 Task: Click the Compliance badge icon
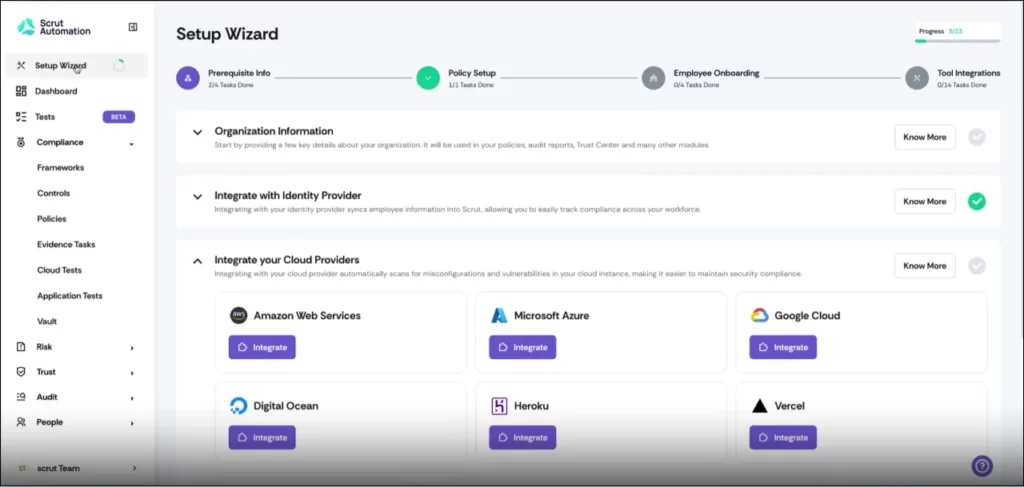(x=21, y=142)
